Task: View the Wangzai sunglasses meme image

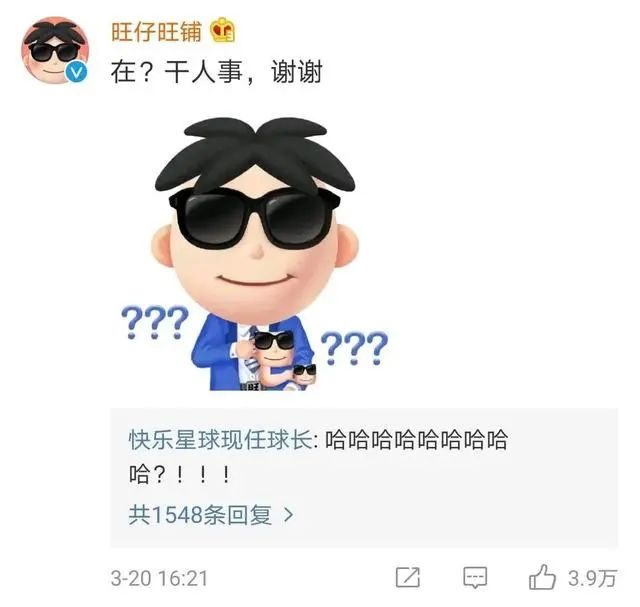Action: [255, 254]
